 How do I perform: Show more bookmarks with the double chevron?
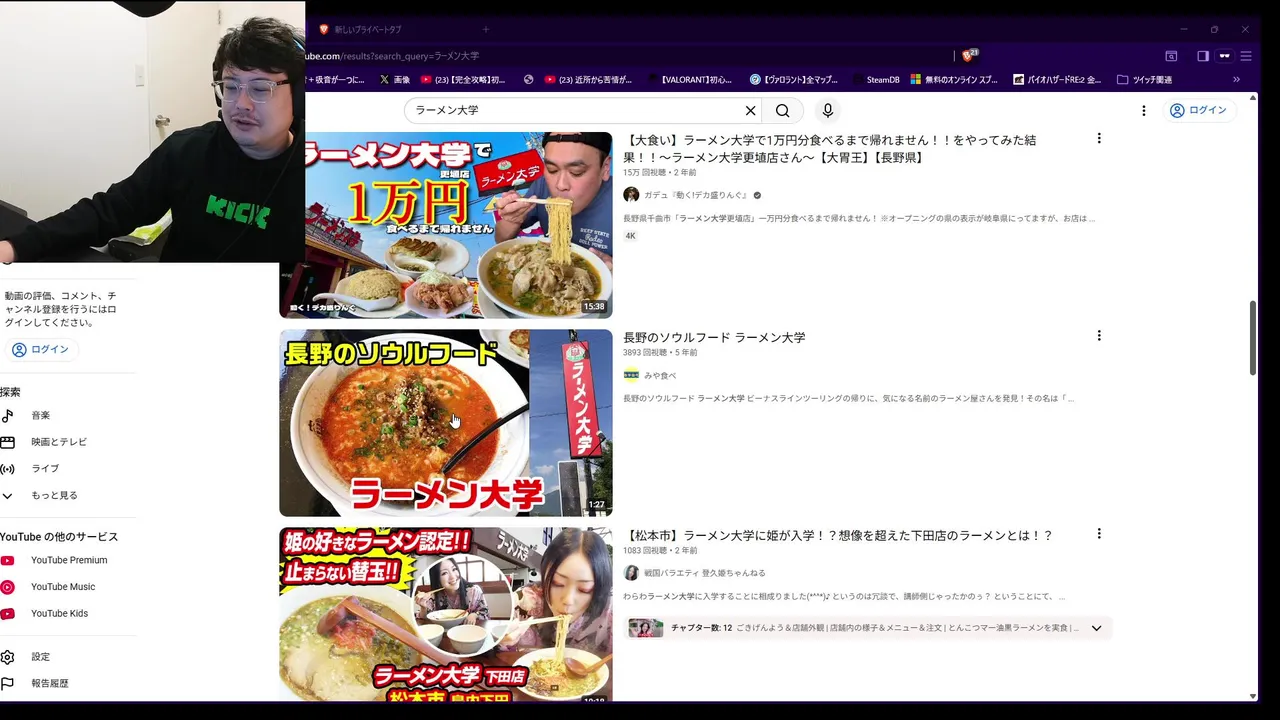coord(1236,80)
